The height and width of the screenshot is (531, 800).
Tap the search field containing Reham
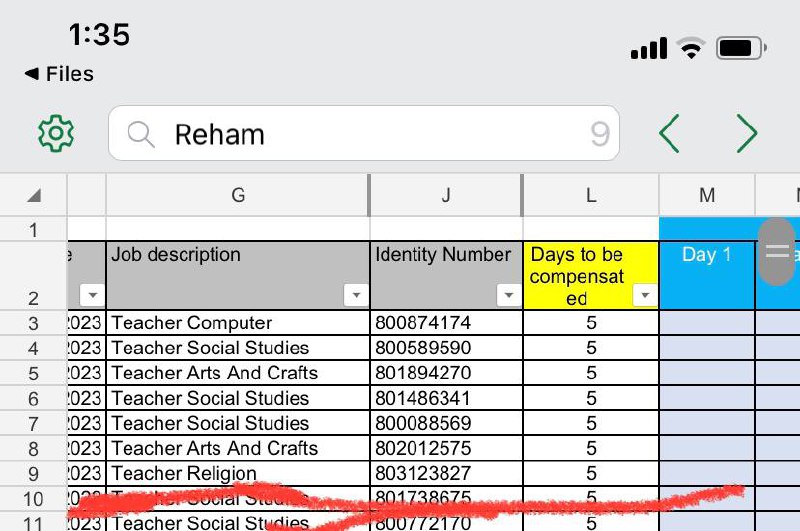pos(380,134)
